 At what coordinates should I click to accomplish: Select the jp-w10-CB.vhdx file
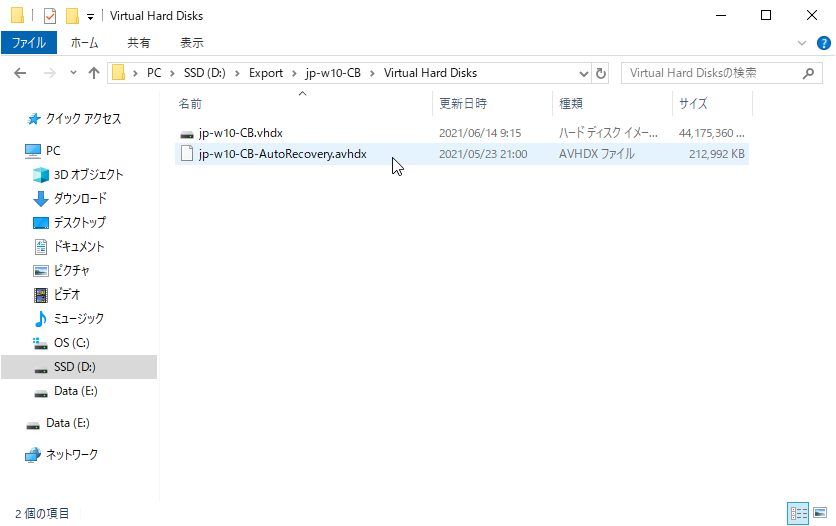(x=462, y=133)
